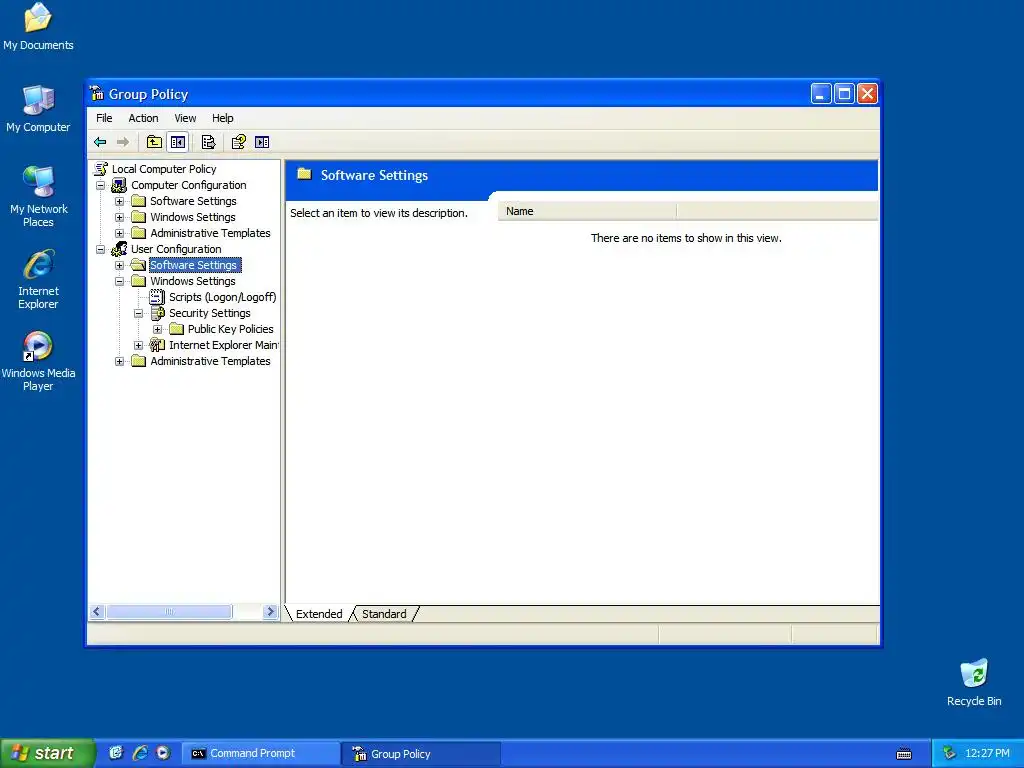Expand Administrative Templates under Computer Configuration
Image resolution: width=1024 pixels, height=768 pixels.
[120, 233]
